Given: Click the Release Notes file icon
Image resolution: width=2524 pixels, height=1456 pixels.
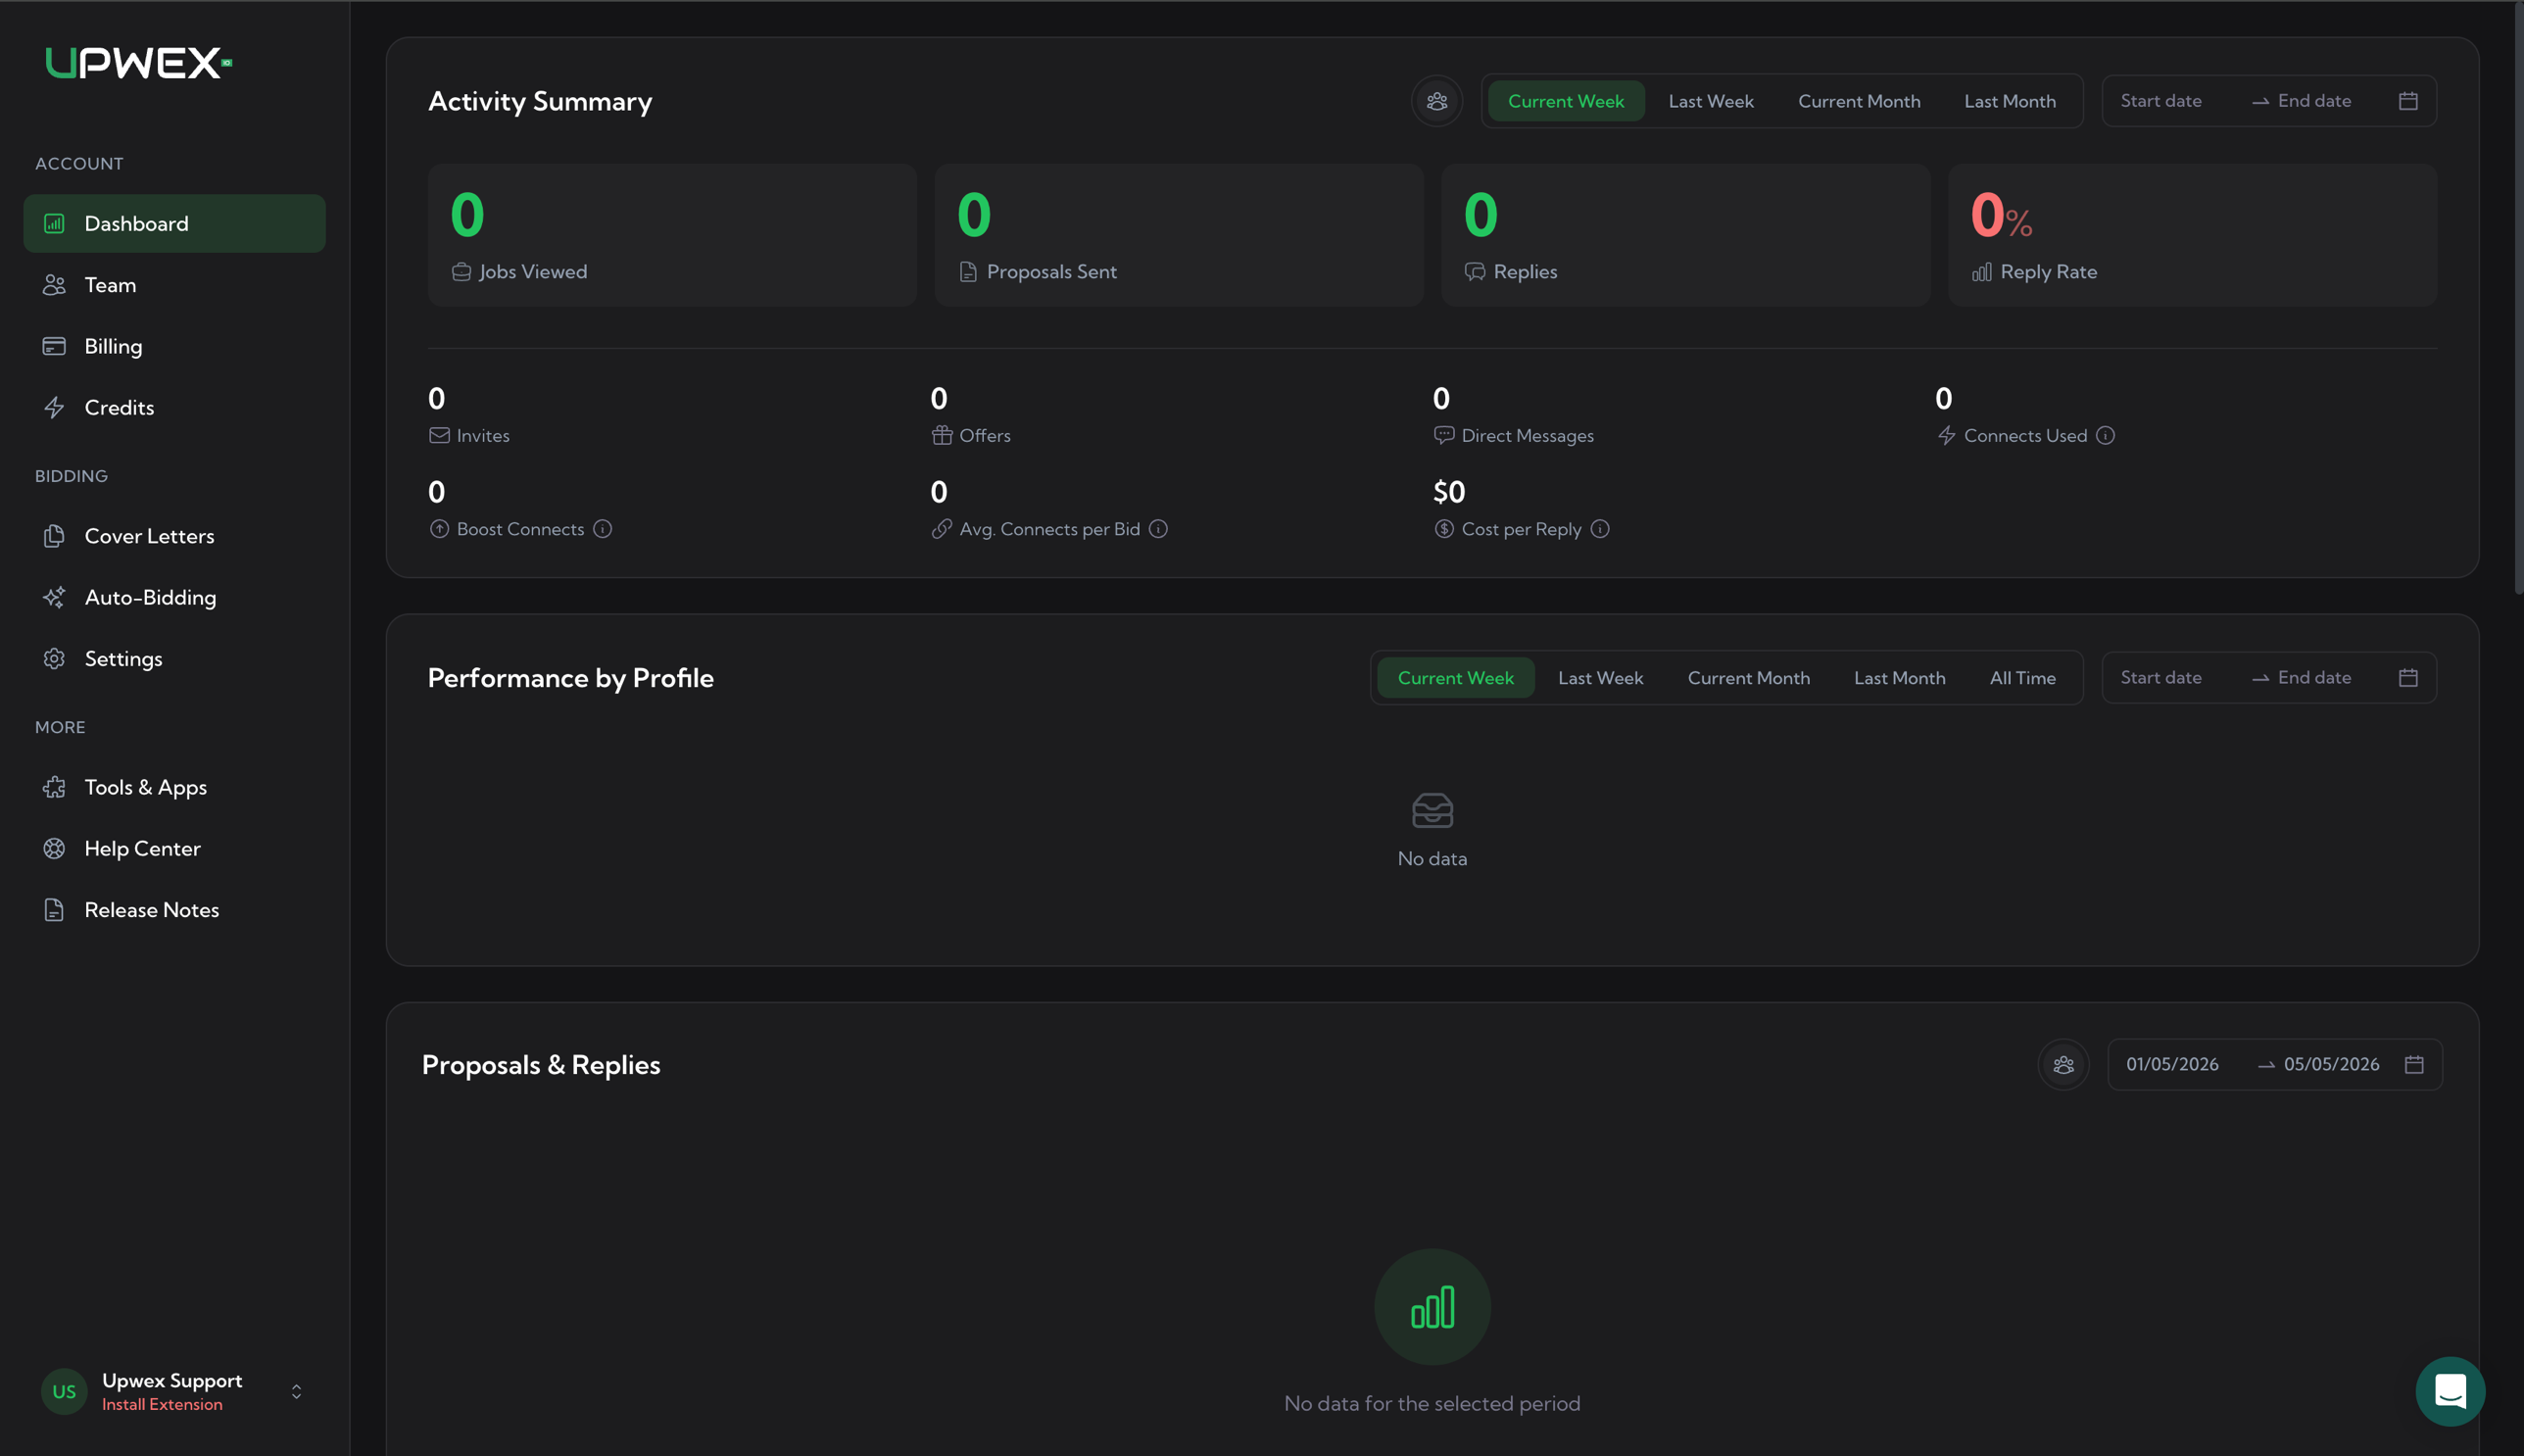Looking at the screenshot, I should coord(54,909).
